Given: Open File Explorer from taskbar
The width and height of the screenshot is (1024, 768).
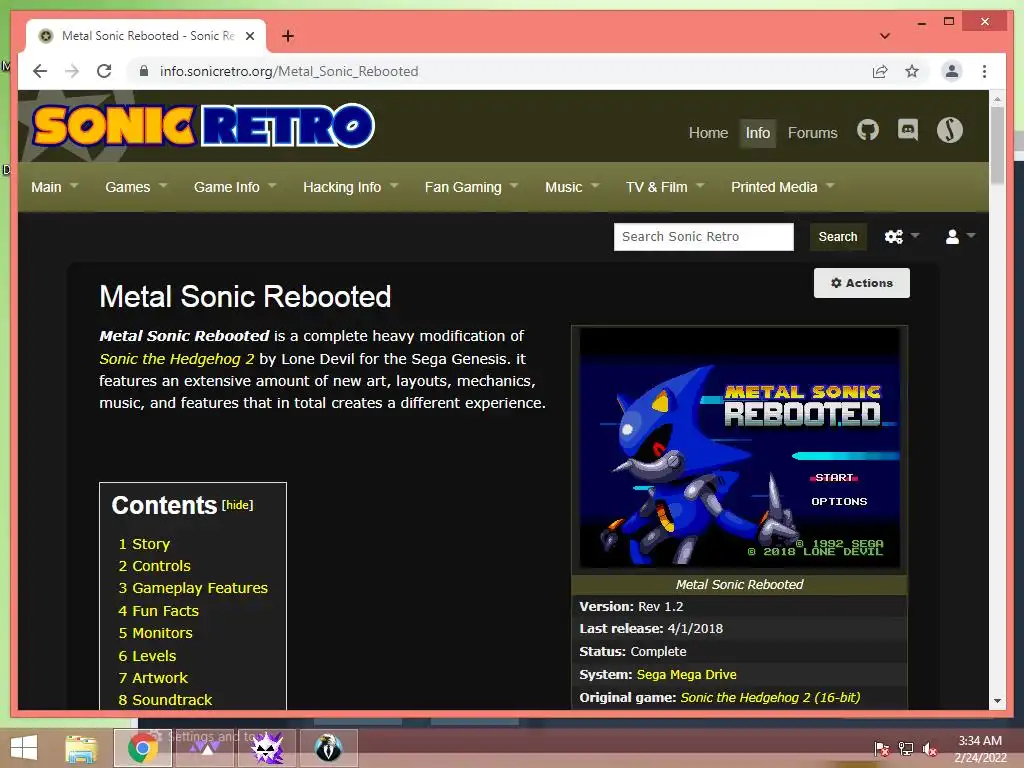Looking at the screenshot, I should coord(81,748).
